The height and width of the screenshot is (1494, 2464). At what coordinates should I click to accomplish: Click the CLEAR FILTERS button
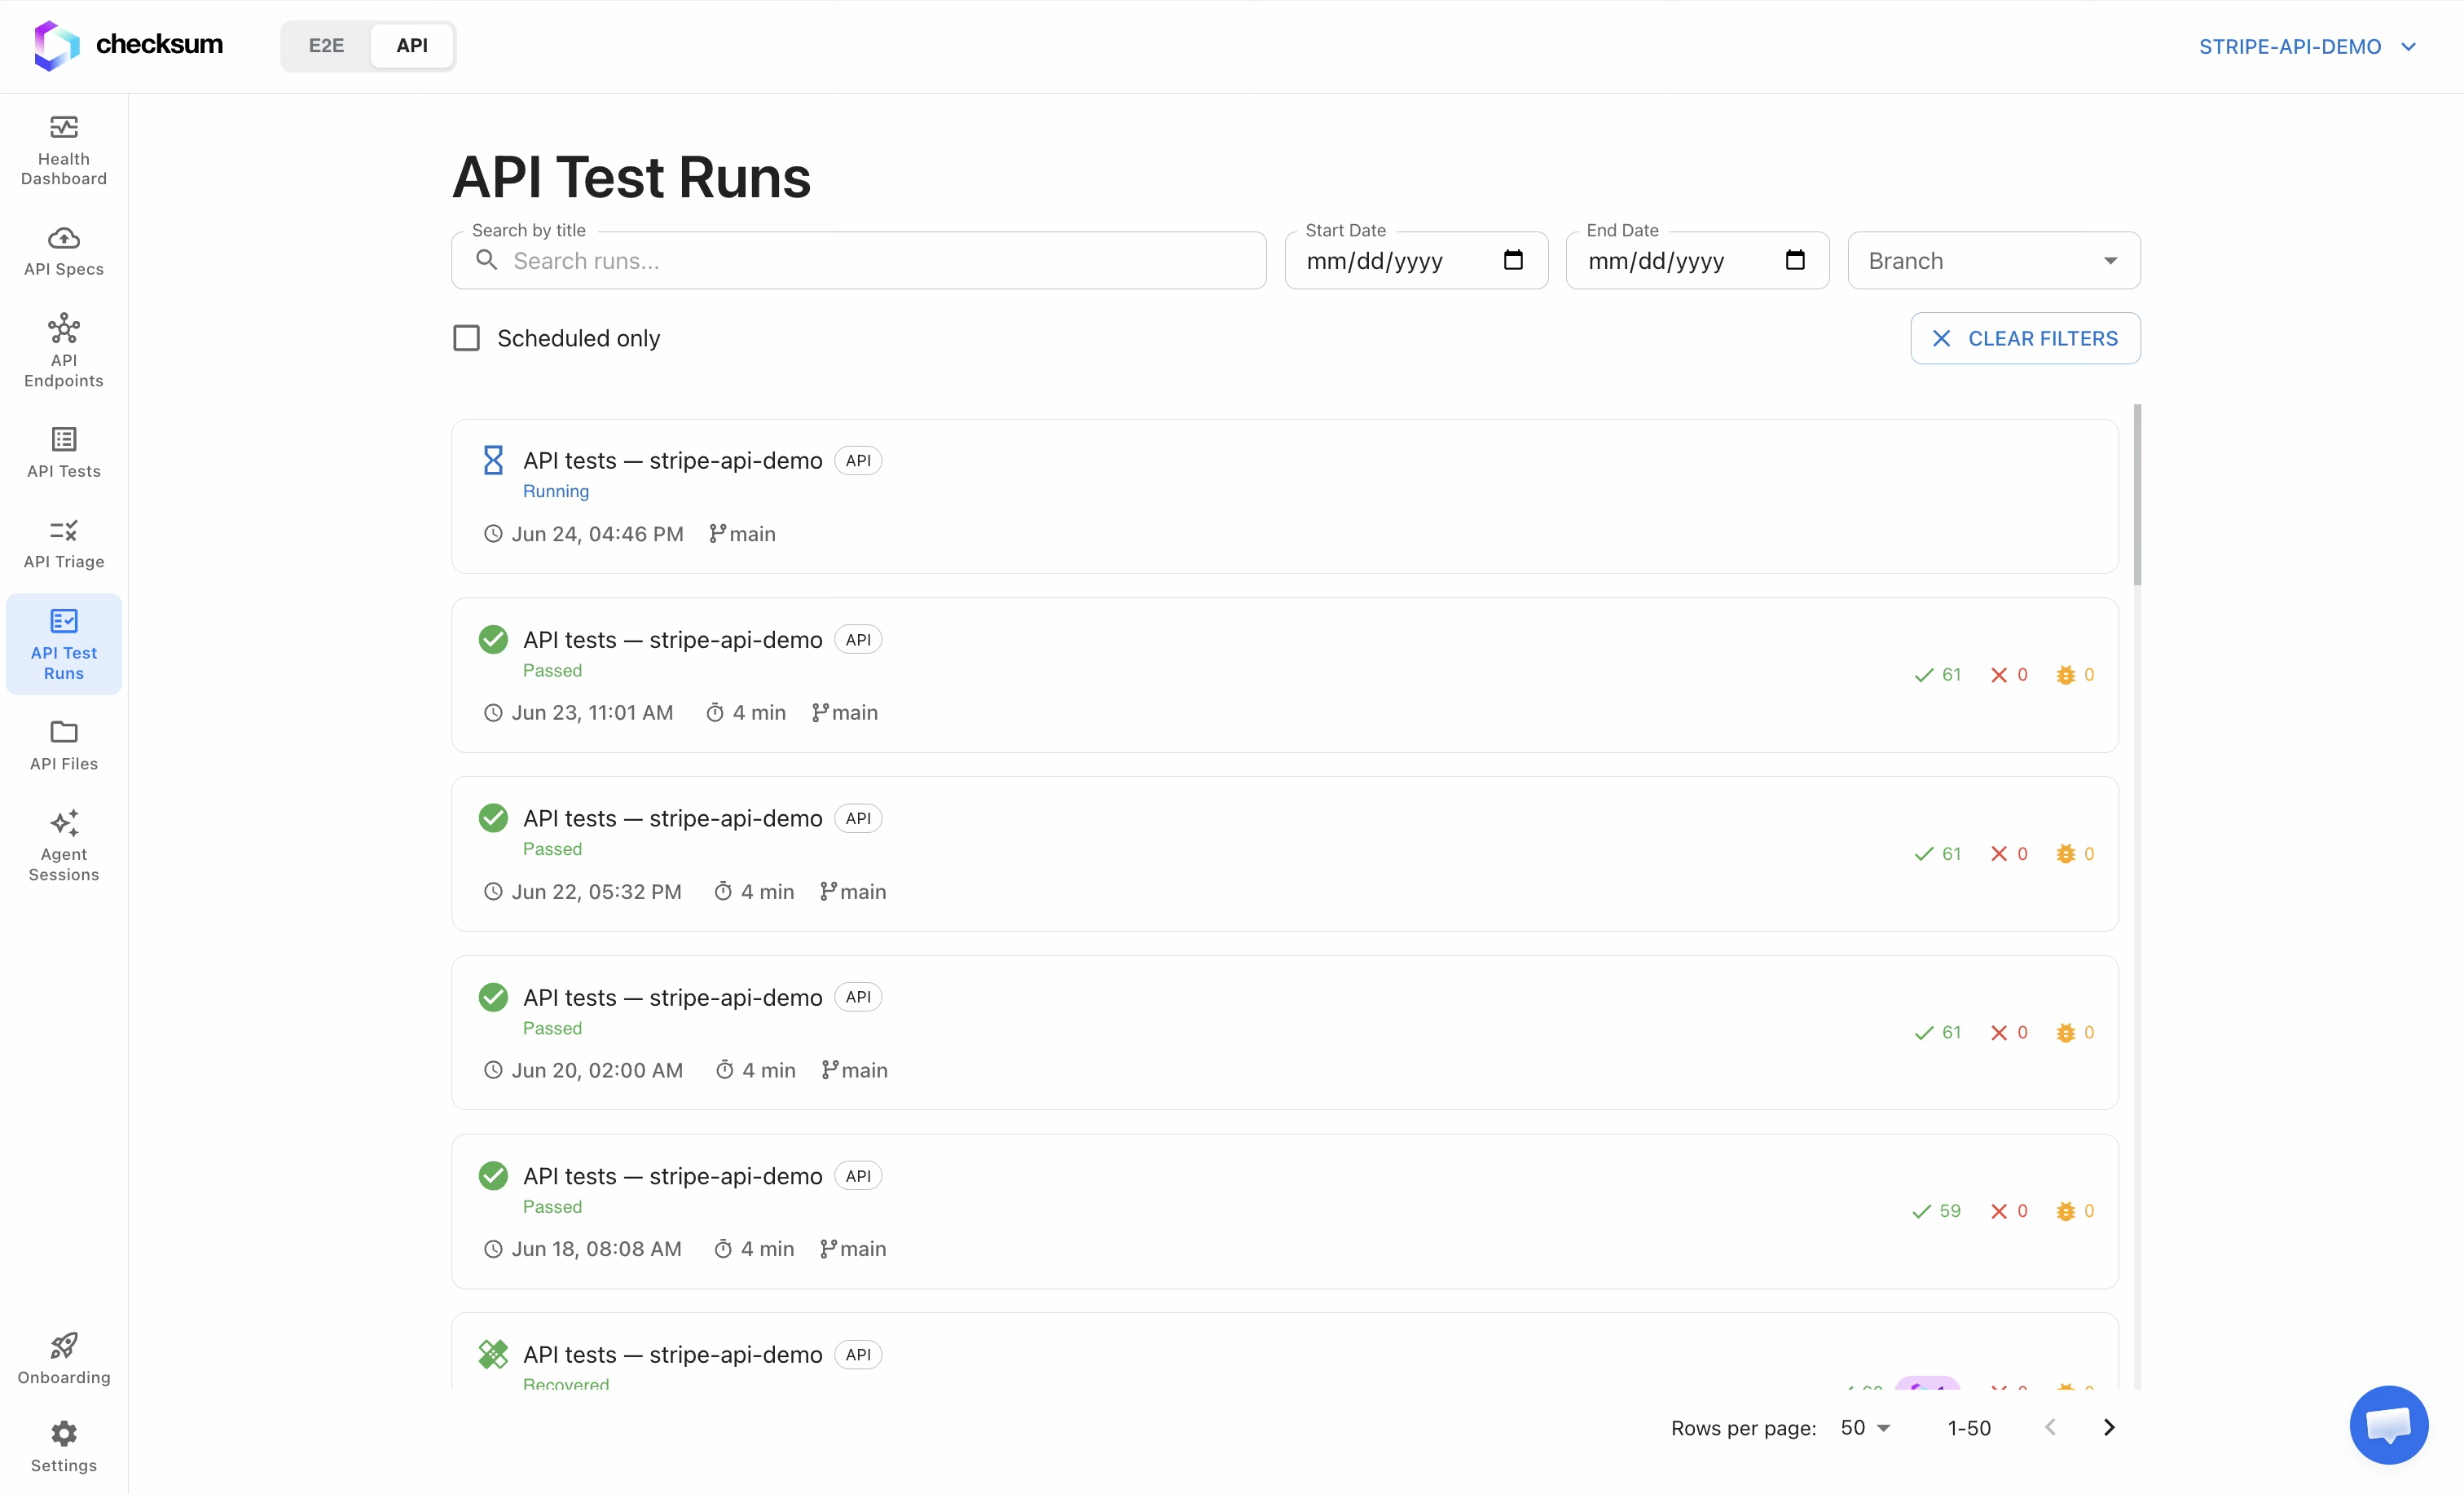(x=2025, y=338)
